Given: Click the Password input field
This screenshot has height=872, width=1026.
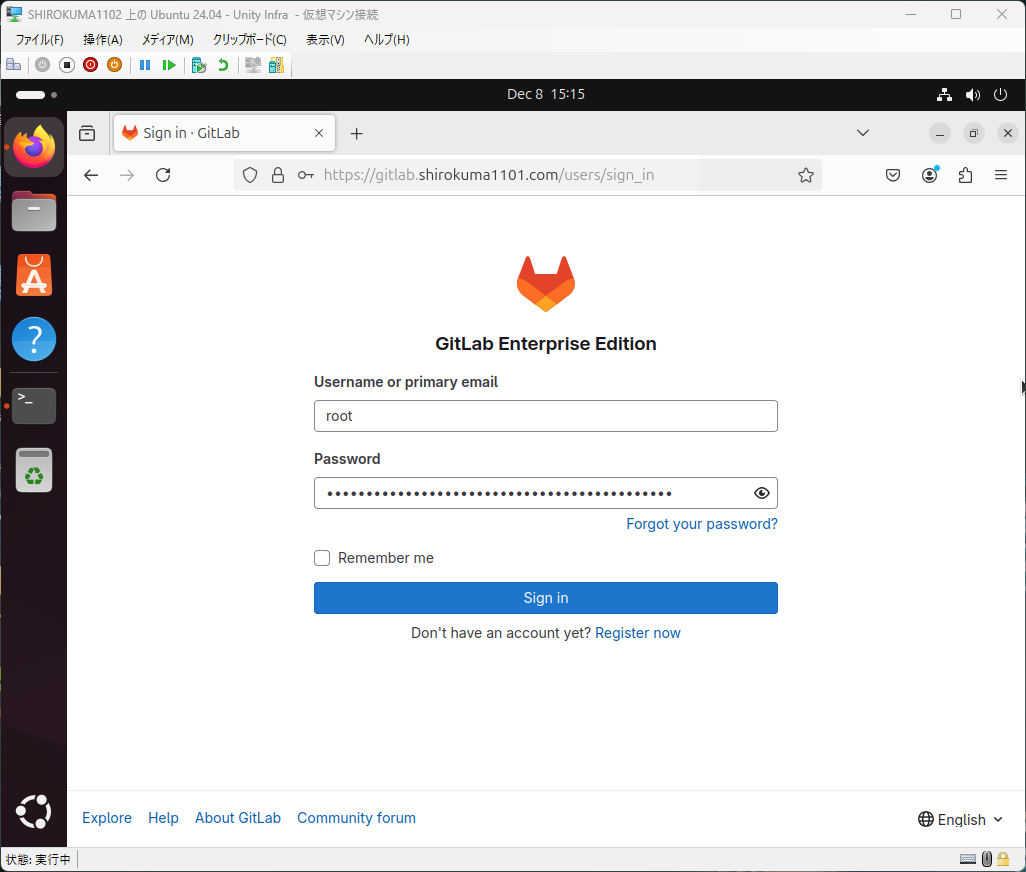Looking at the screenshot, I should (x=546, y=493).
